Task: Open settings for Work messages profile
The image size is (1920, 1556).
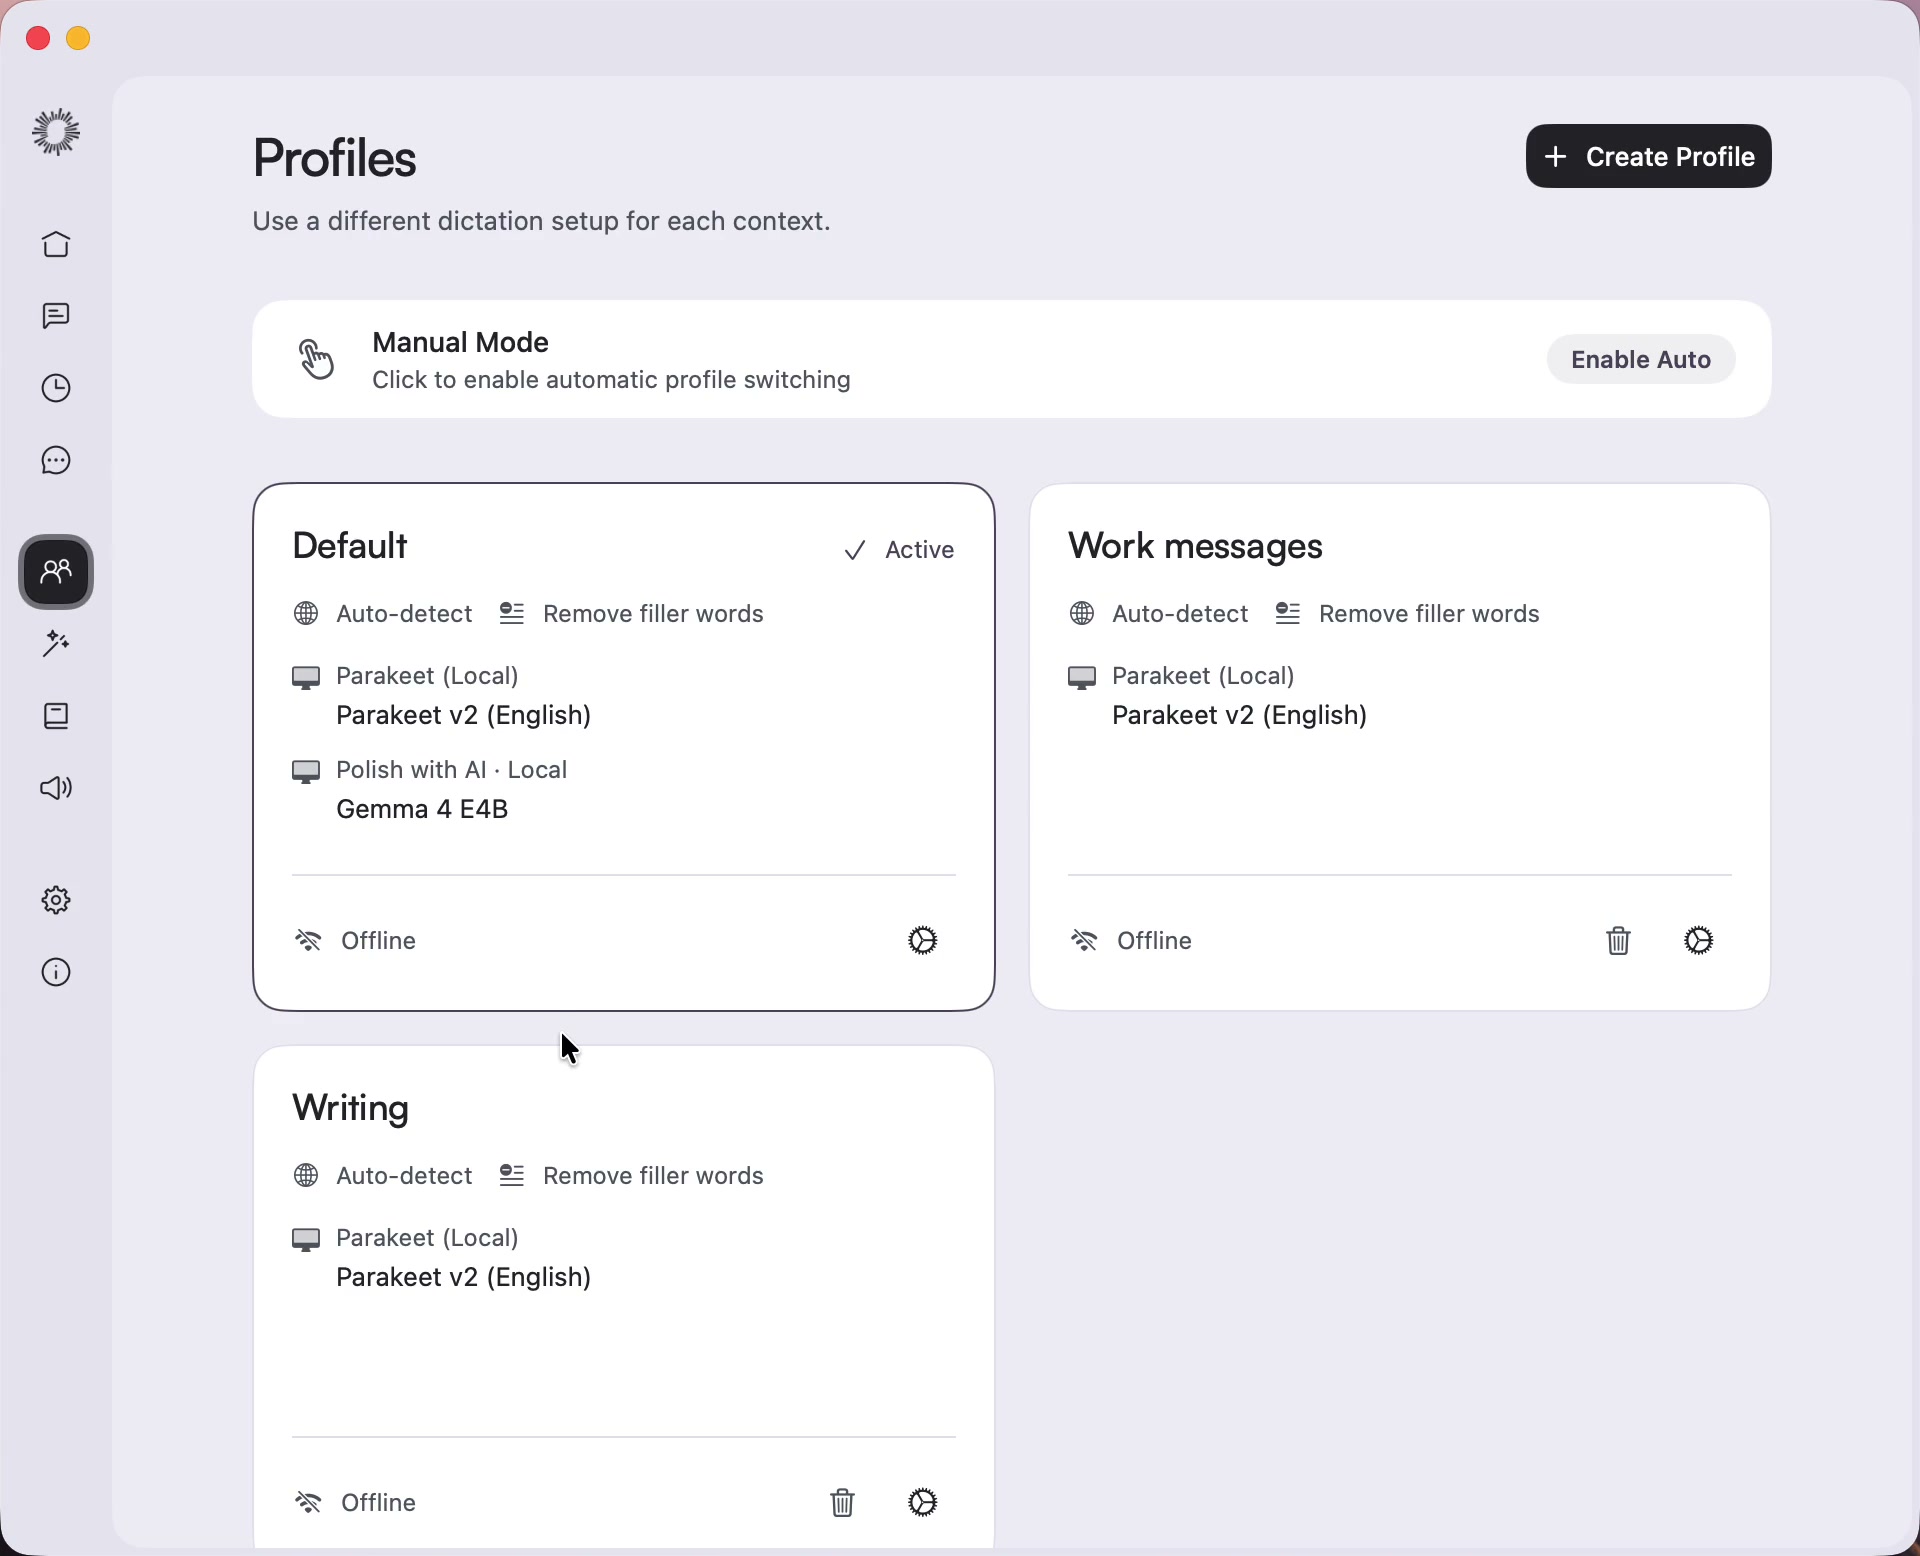Action: pyautogui.click(x=1699, y=941)
